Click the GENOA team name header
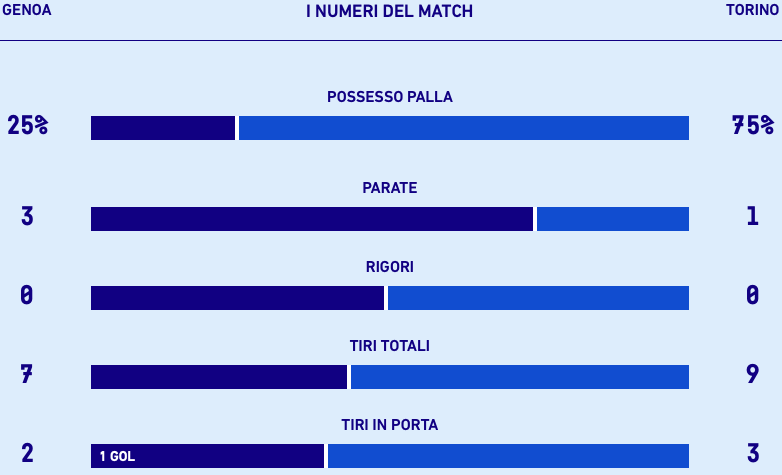 [27, 10]
